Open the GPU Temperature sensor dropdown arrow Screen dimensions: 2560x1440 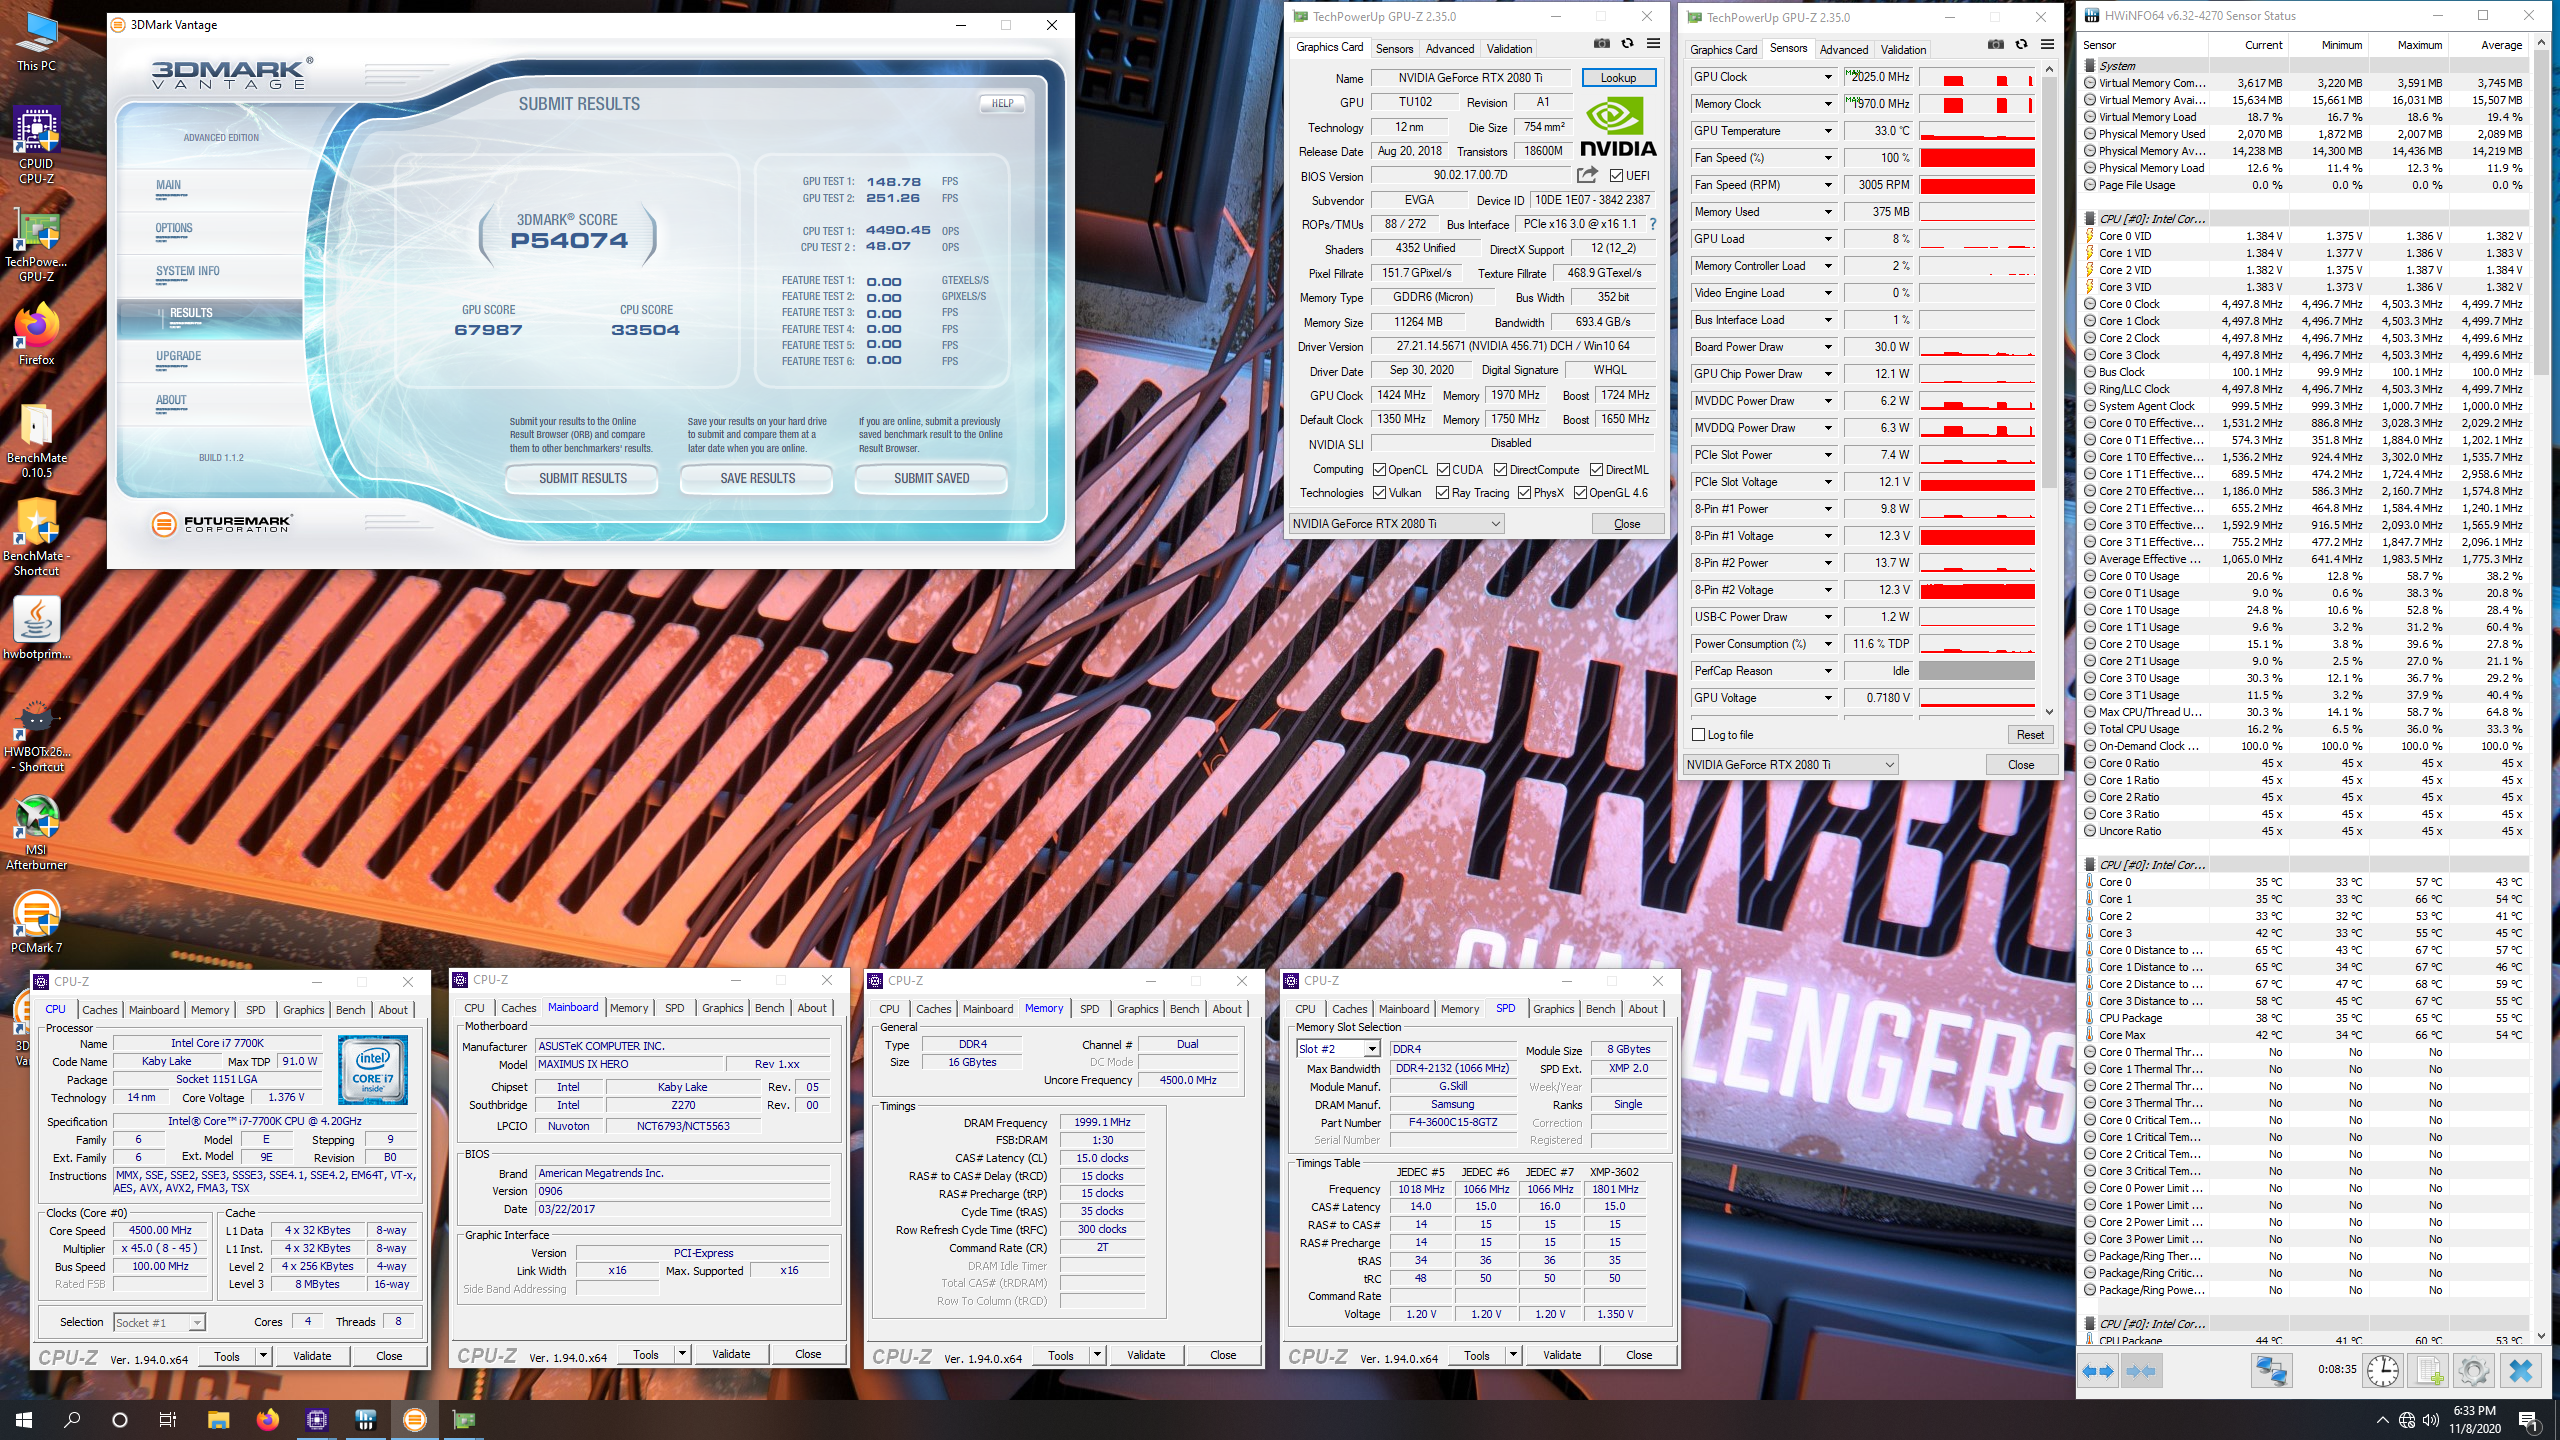tap(1828, 131)
